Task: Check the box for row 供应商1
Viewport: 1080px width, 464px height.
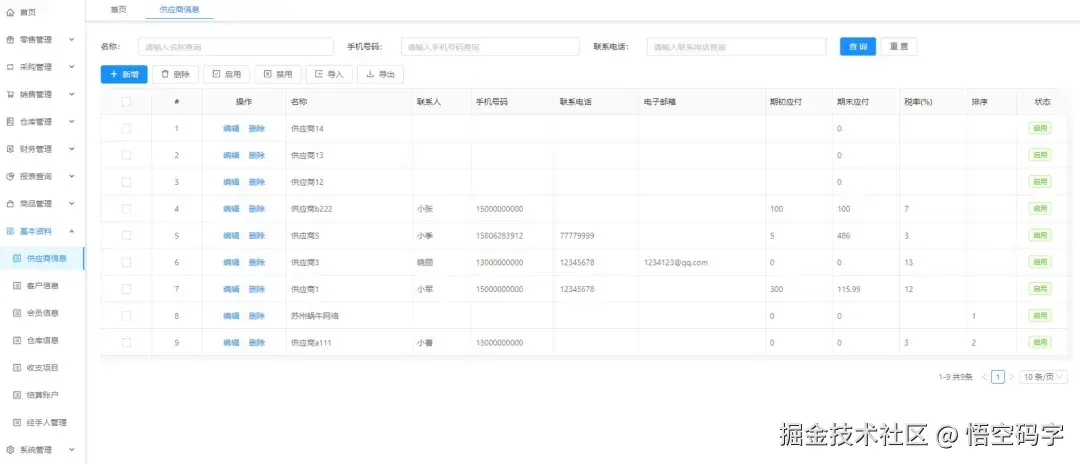Action: [126, 289]
